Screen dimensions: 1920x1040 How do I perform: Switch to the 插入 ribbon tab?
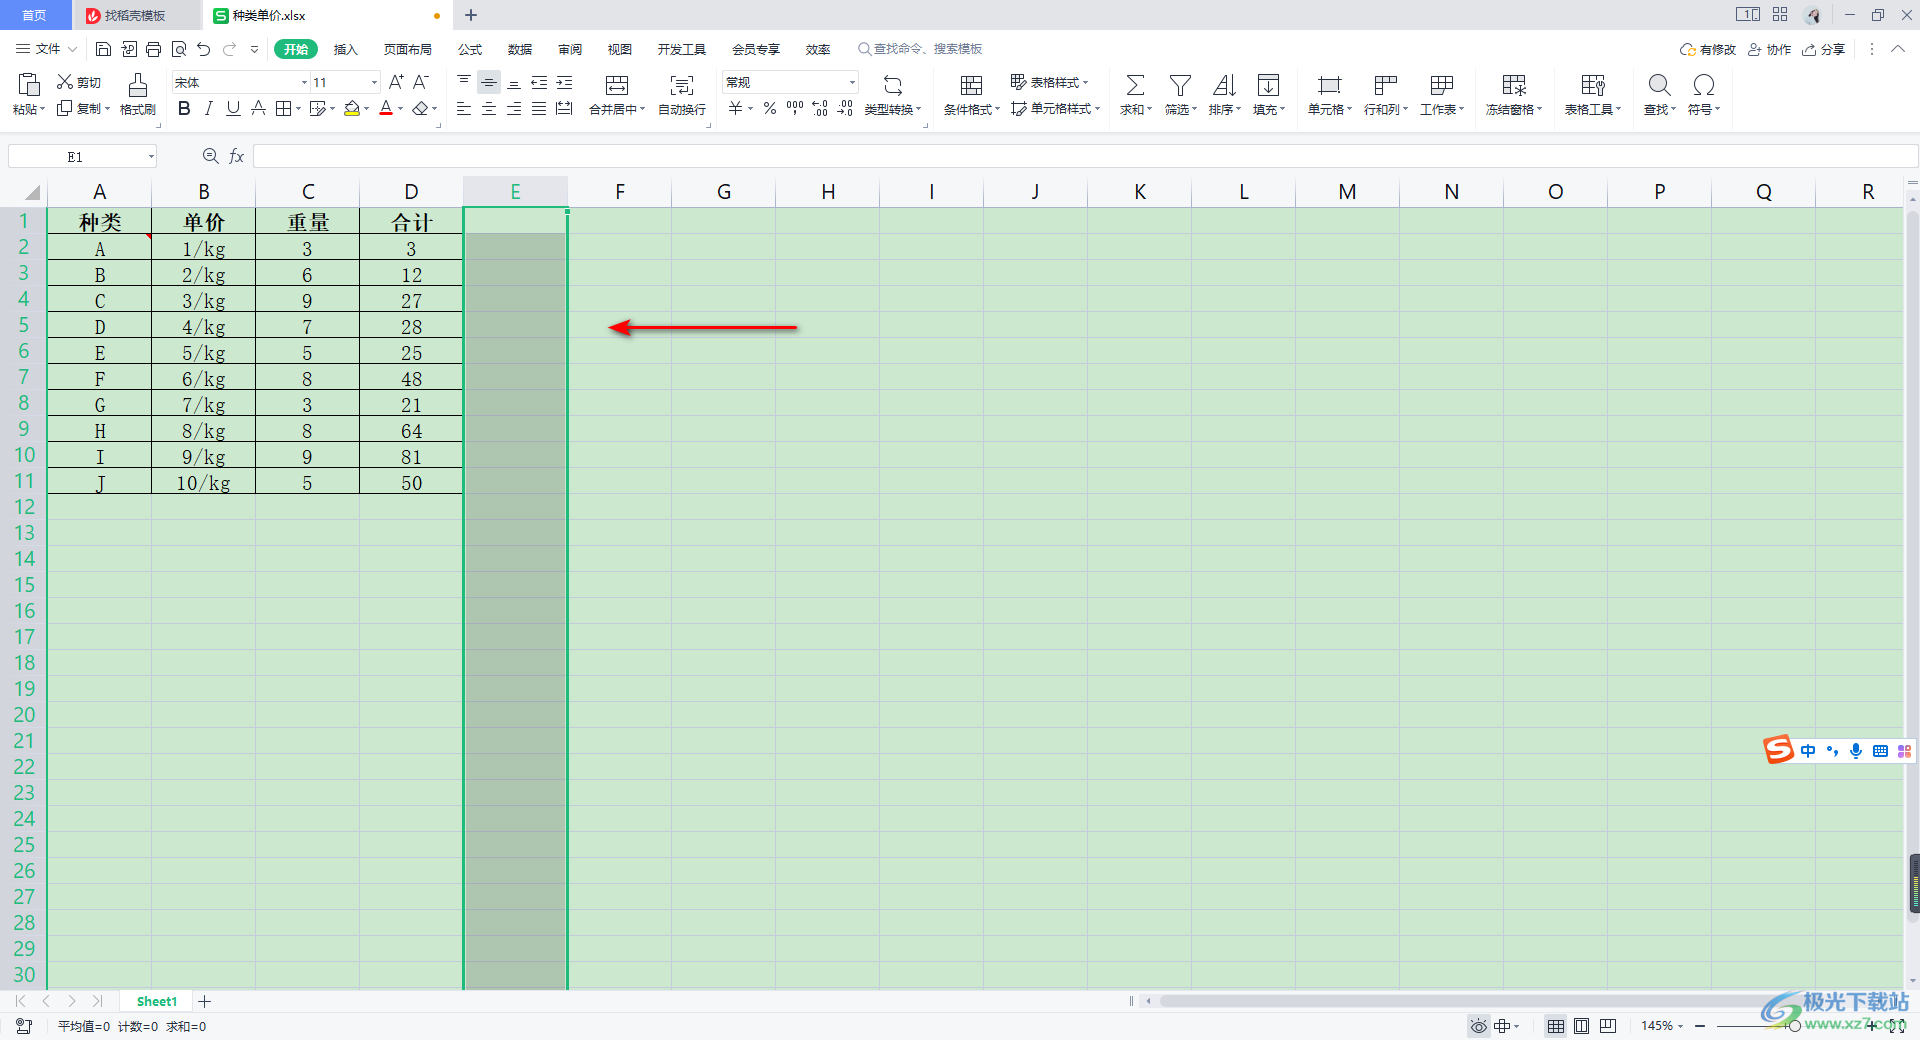(x=345, y=49)
